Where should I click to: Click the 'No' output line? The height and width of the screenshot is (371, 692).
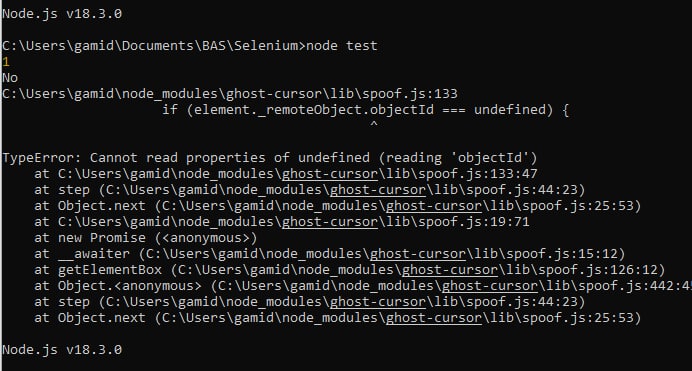pos(10,78)
